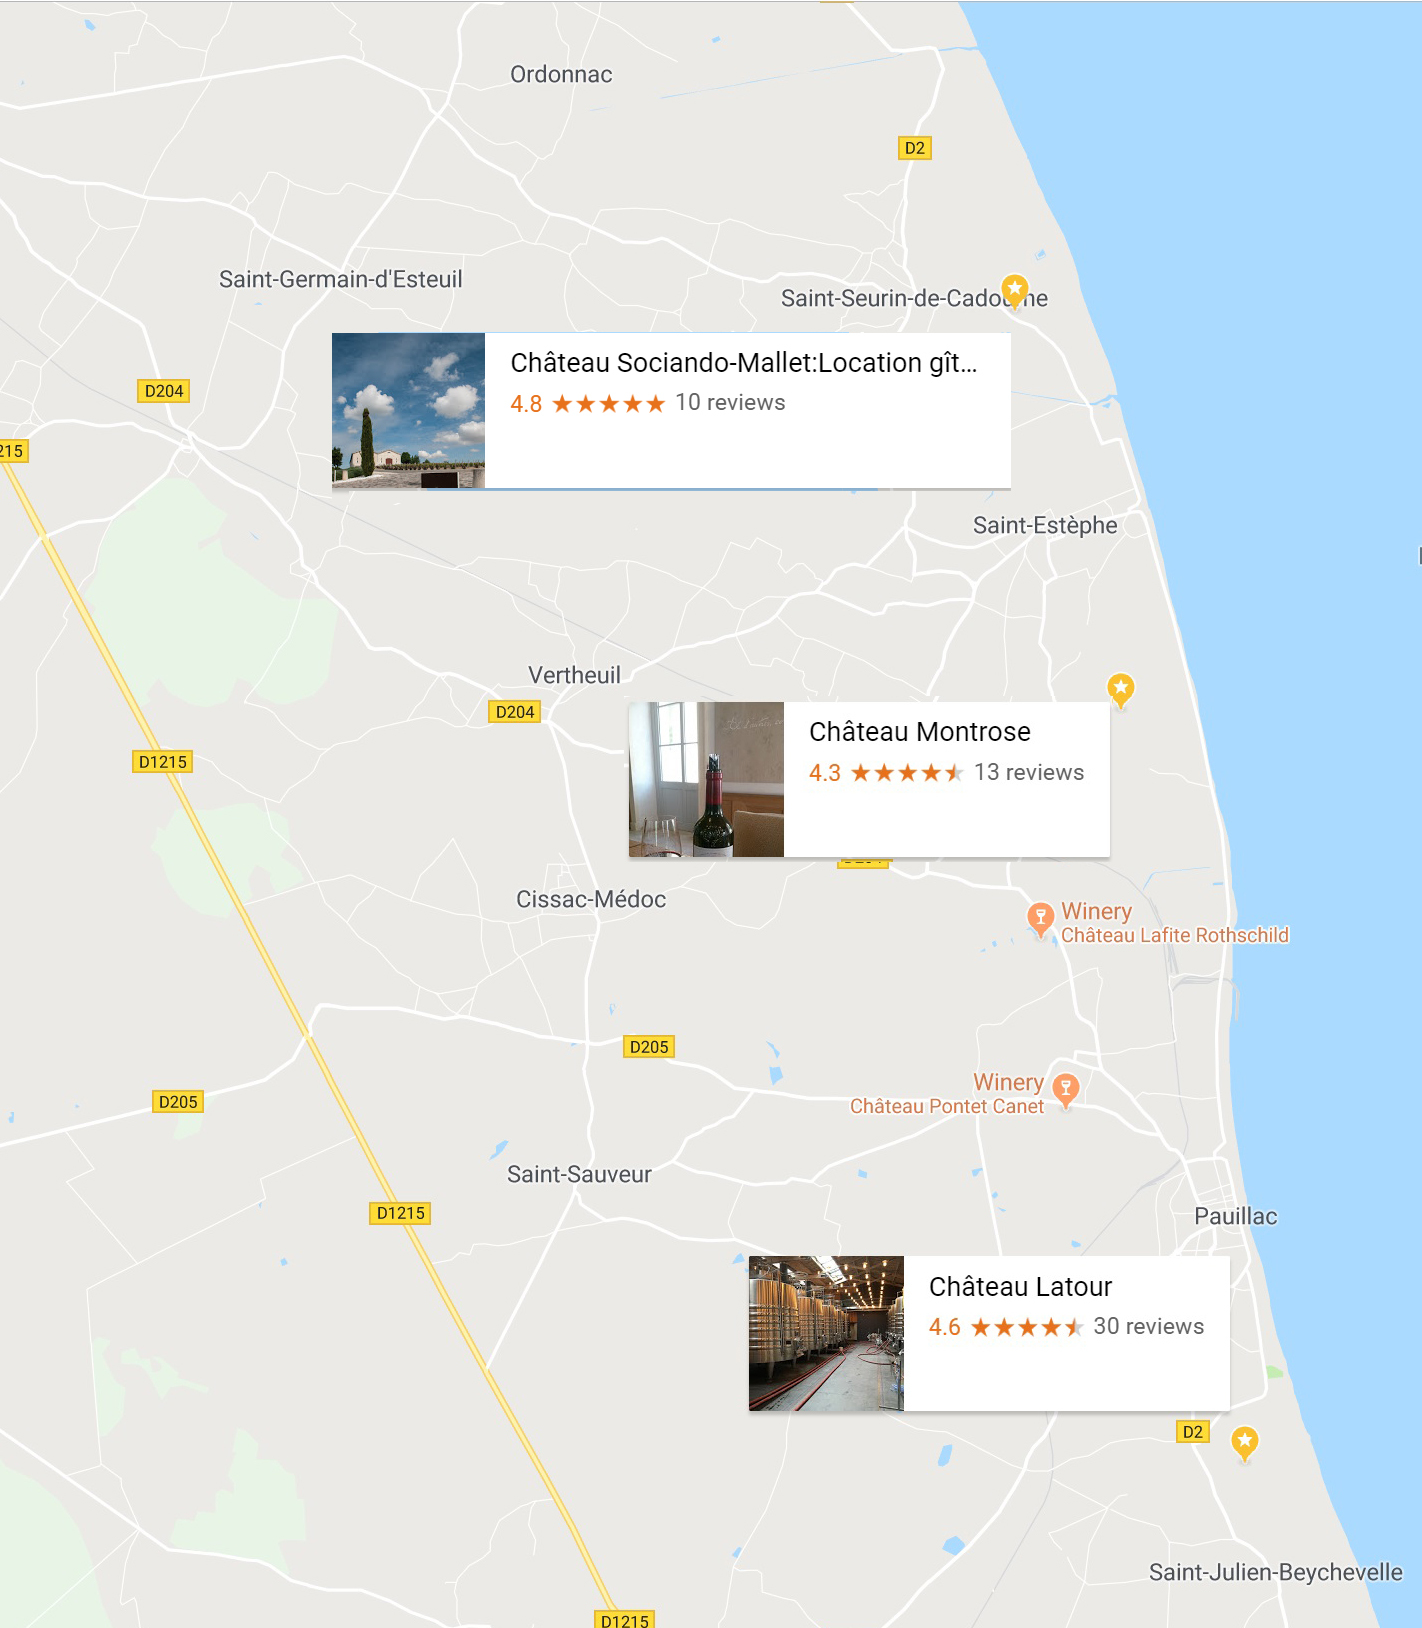This screenshot has width=1422, height=1628.
Task: Open the 10 reviews link for Sociando-Mallet
Action: coord(730,403)
